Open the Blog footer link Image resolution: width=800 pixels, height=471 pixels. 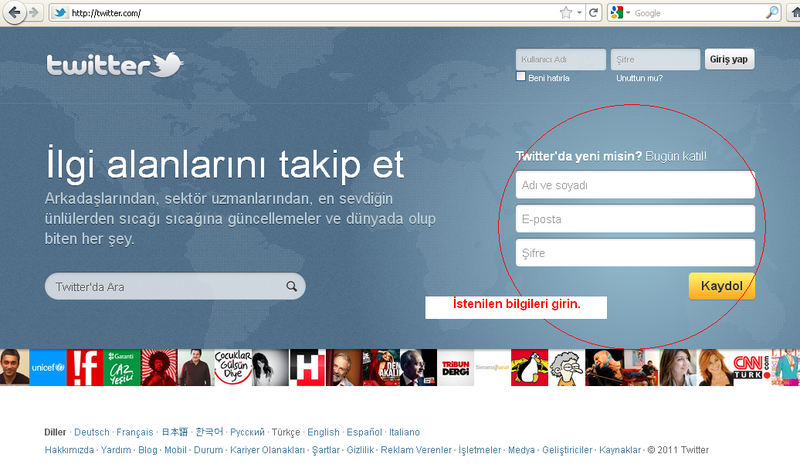click(147, 450)
